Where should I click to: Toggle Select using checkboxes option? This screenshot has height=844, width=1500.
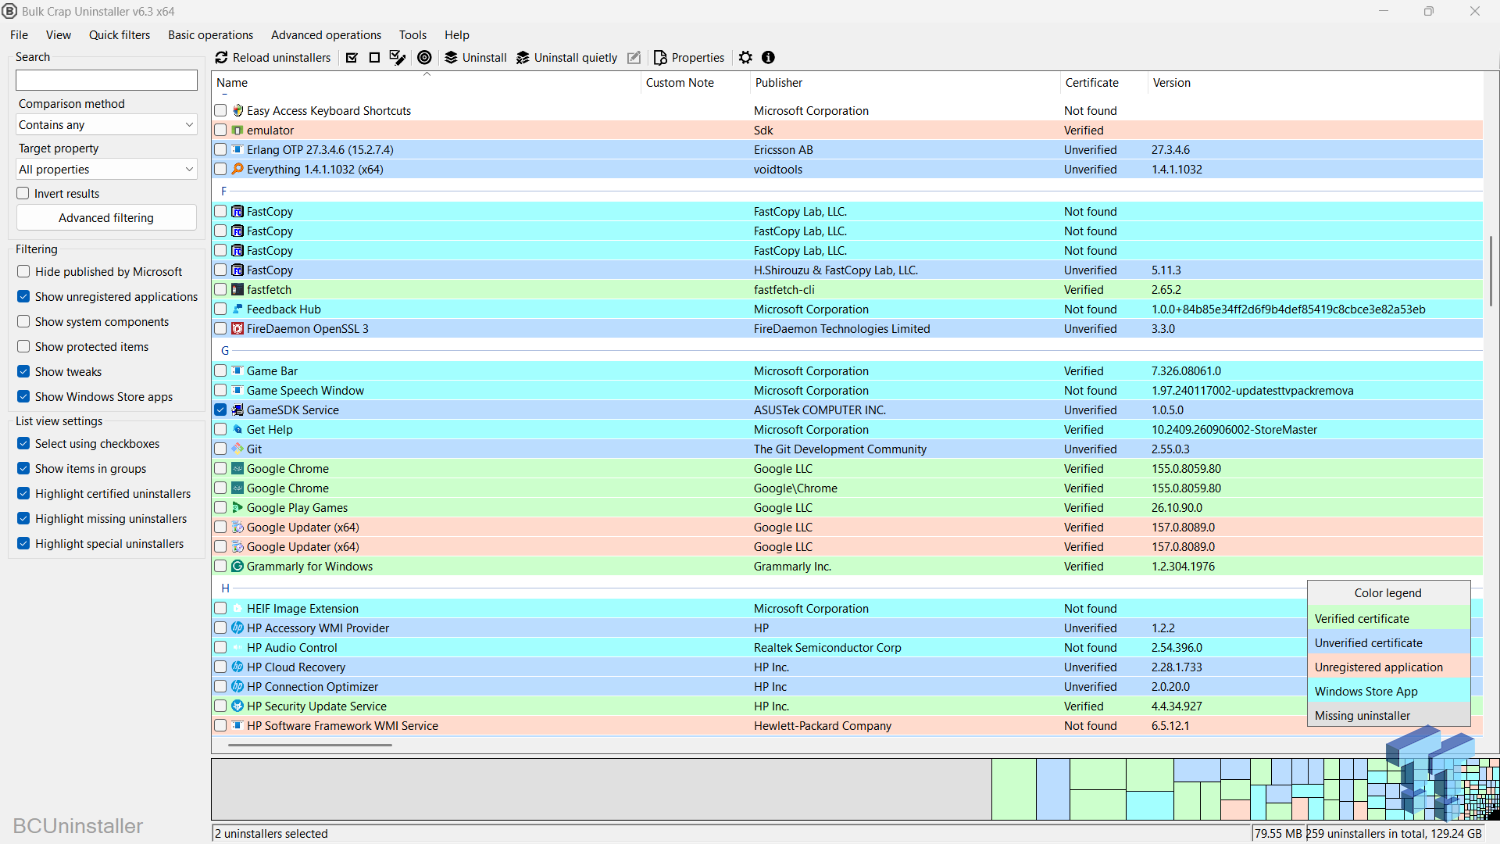23,444
